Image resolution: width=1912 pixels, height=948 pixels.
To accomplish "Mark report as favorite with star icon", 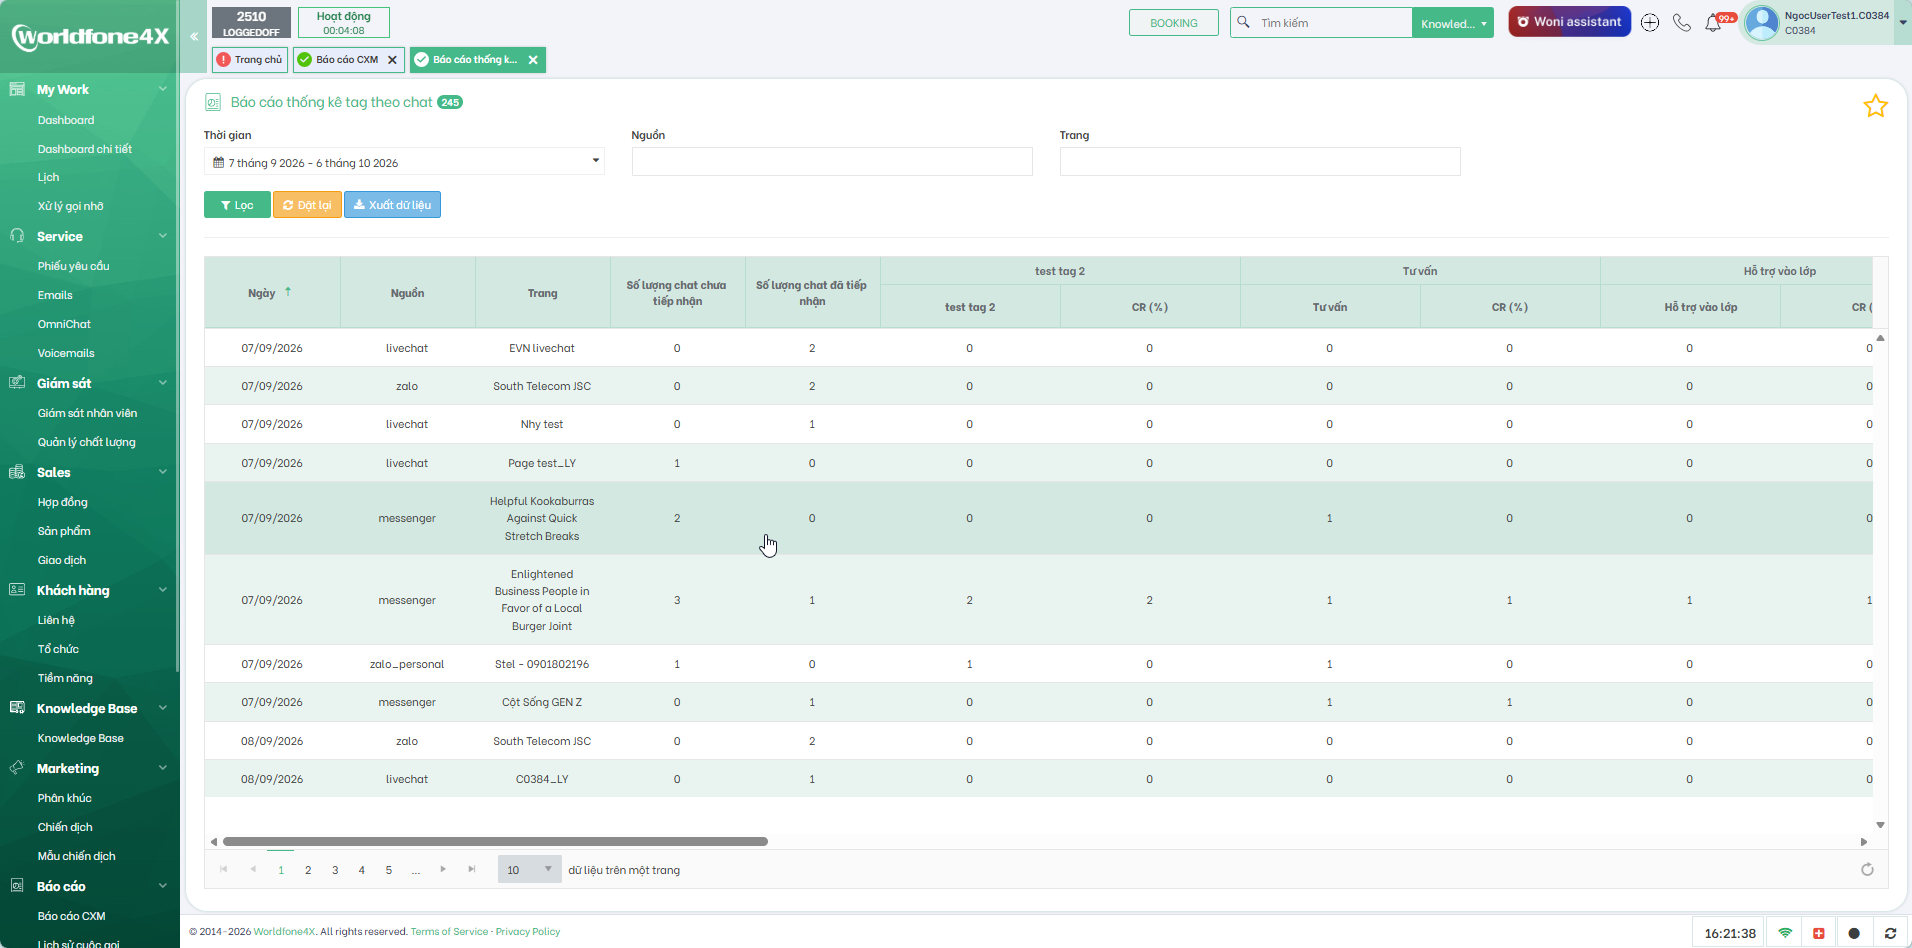I will tap(1875, 106).
